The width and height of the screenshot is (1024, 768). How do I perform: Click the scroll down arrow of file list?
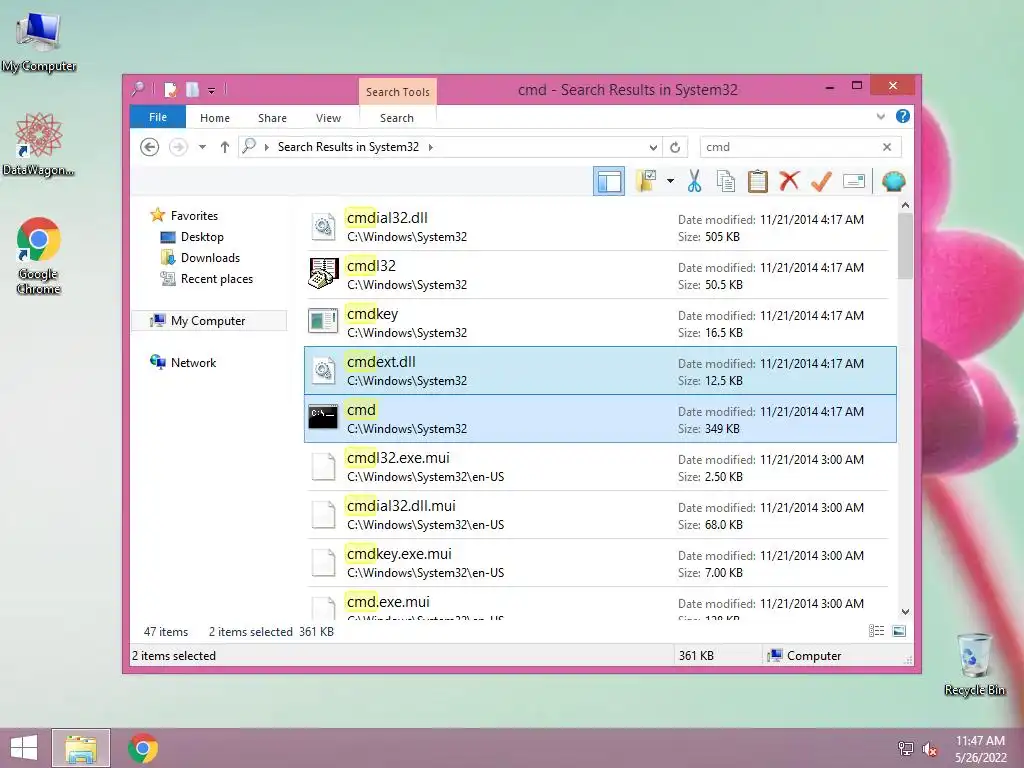(905, 612)
